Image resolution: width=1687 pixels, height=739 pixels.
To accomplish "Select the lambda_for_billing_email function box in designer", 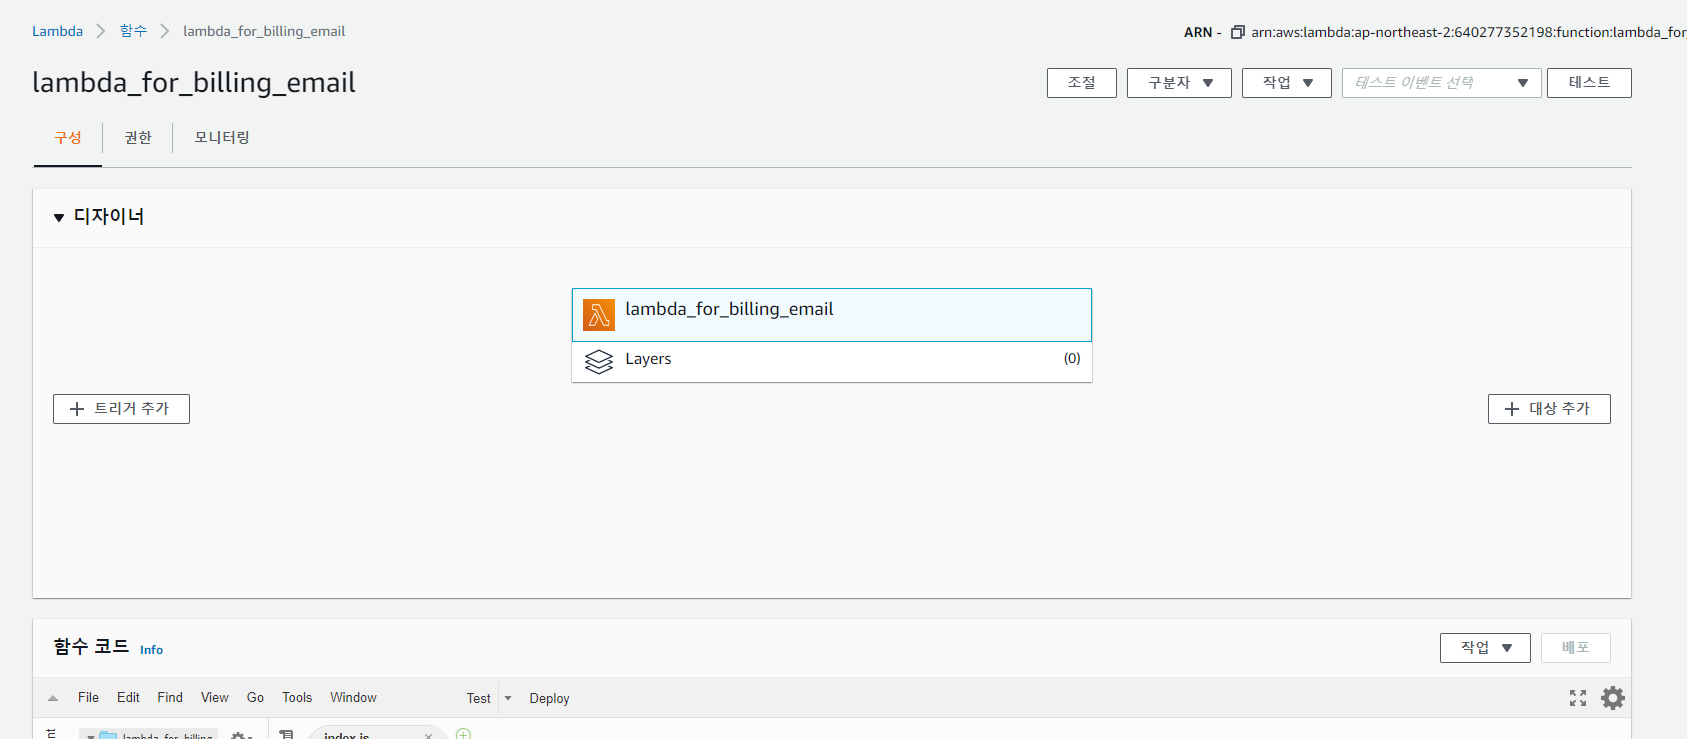I will [x=832, y=315].
